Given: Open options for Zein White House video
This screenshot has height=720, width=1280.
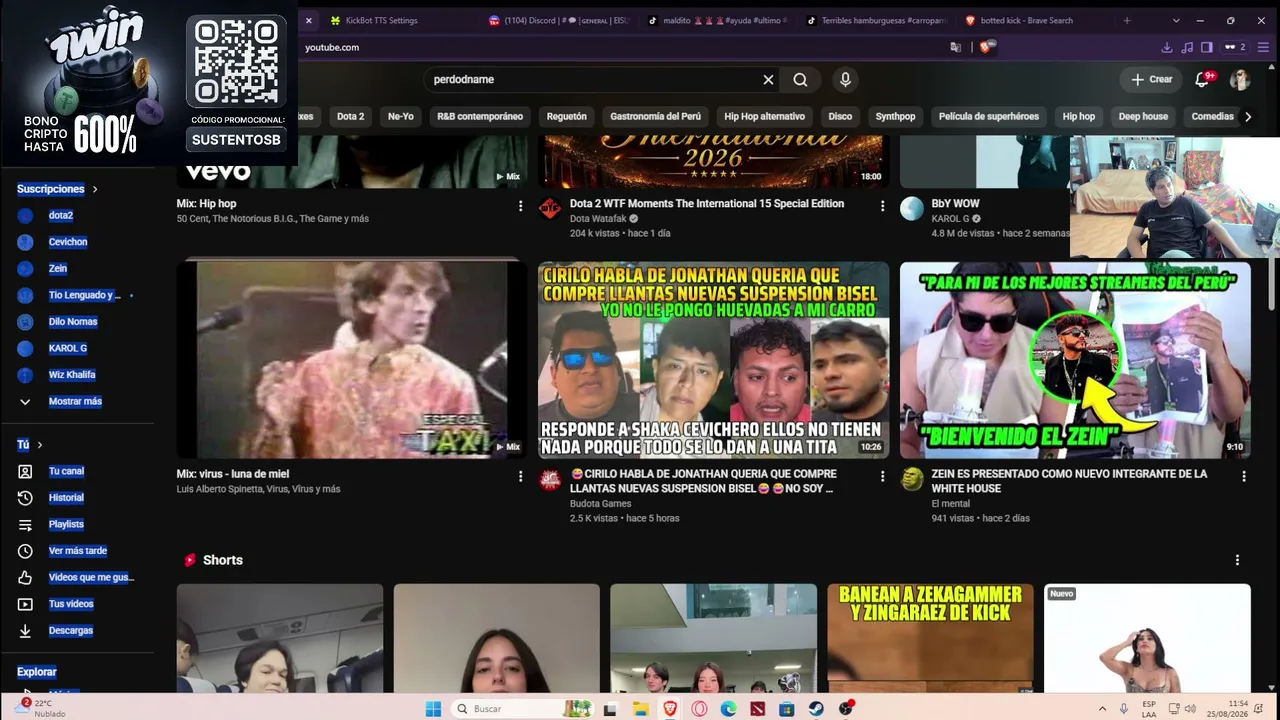Looking at the screenshot, I should [x=1244, y=477].
